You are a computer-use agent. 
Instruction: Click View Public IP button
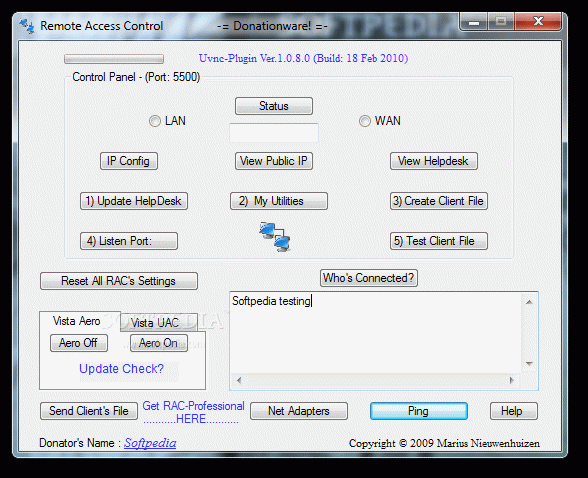(274, 161)
